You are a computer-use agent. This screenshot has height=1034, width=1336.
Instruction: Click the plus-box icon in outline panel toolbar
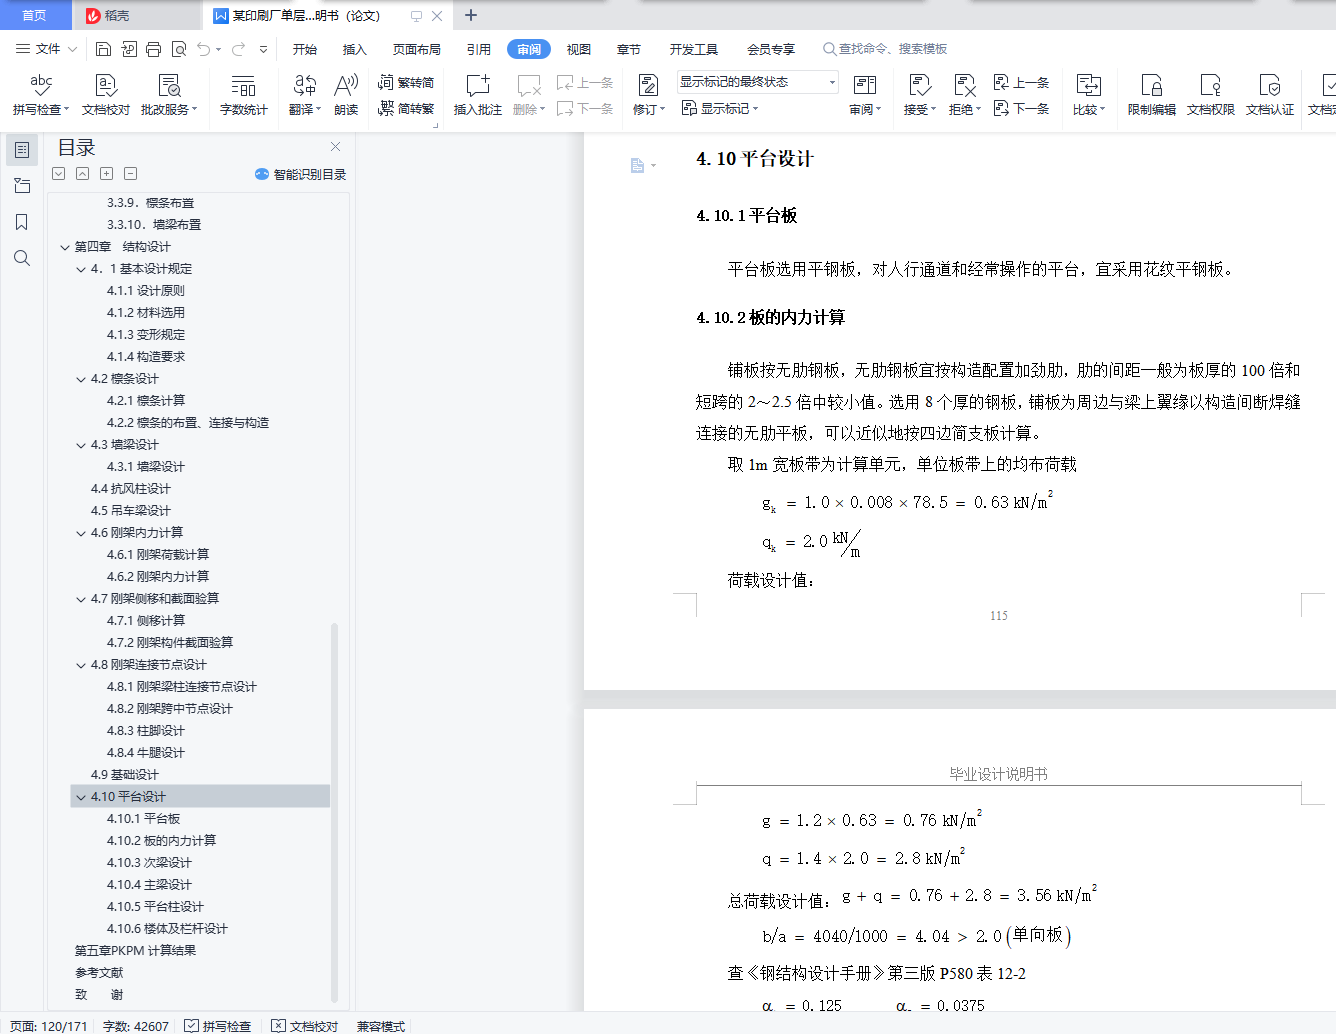pos(106,174)
